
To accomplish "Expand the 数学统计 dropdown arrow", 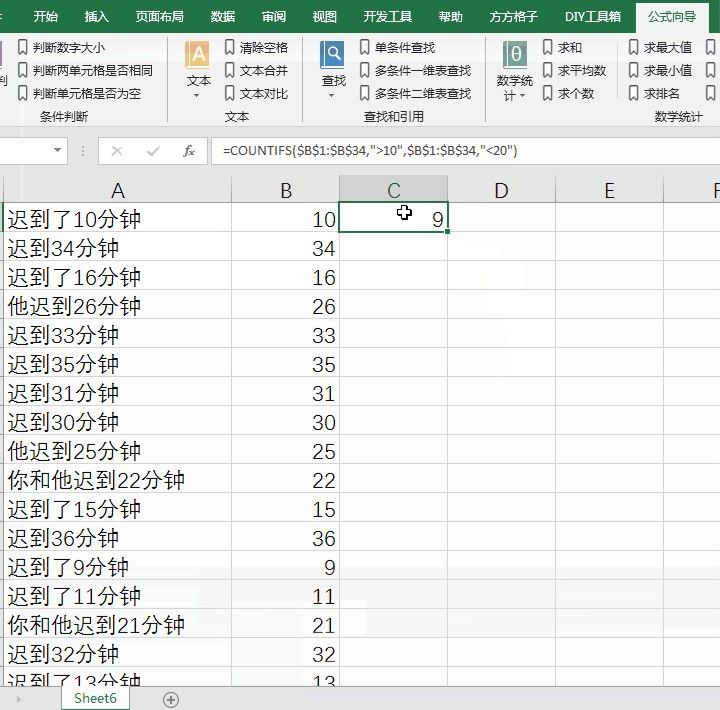I will (522, 96).
